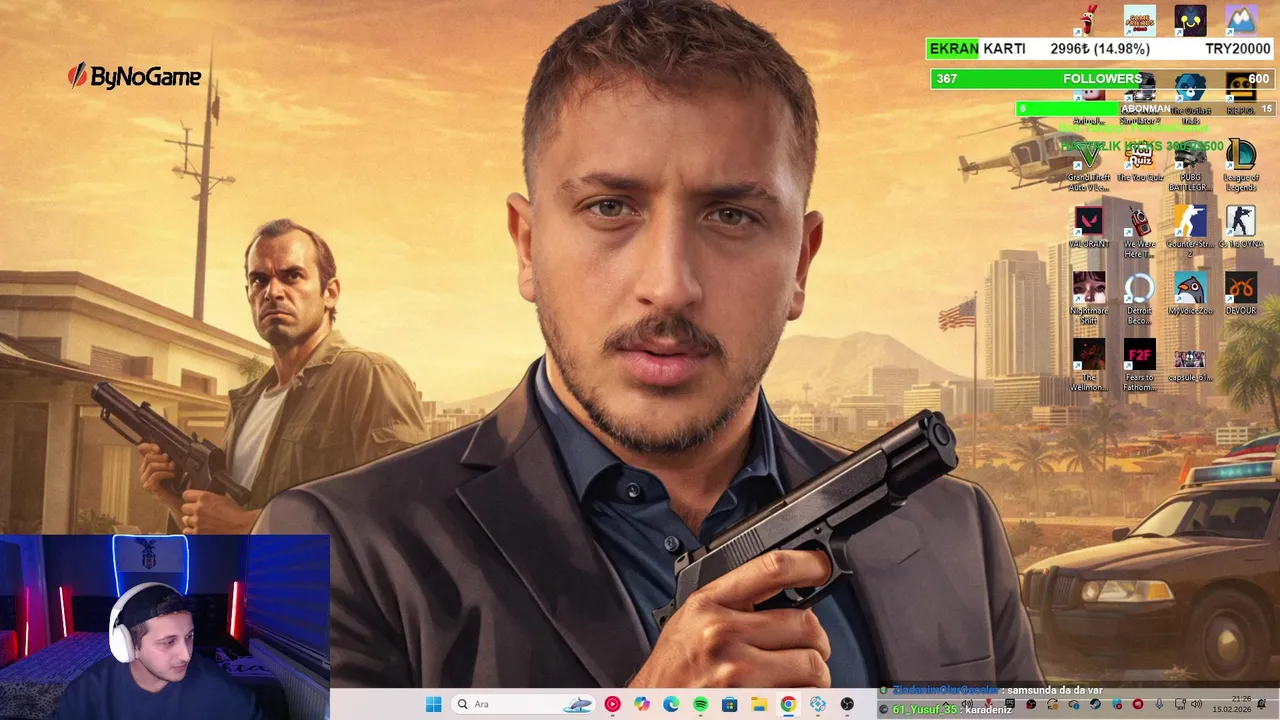
Task: Open the VALORANT desktop shortcut
Action: tap(1088, 228)
